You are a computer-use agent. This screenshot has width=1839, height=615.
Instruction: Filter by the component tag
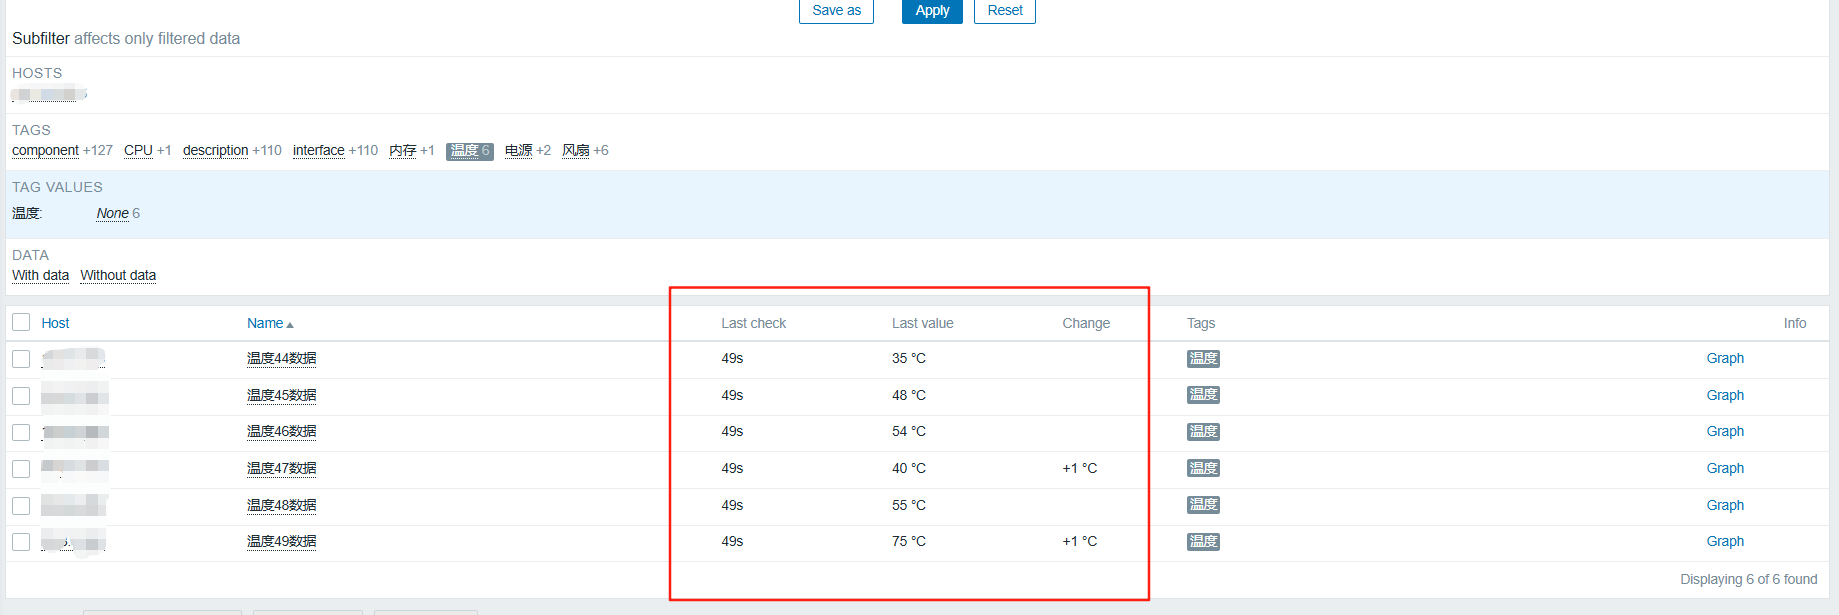[45, 151]
